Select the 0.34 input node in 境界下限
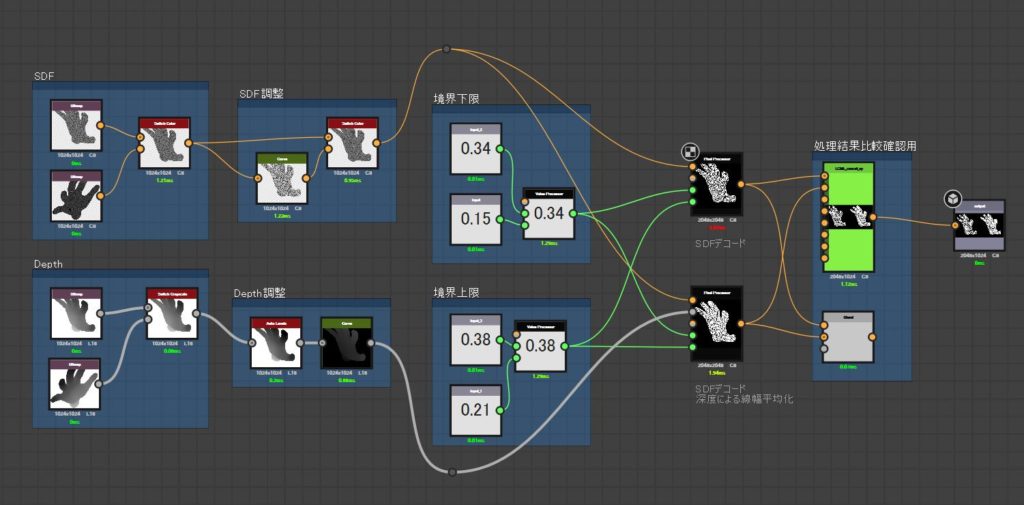Viewport: 1024px width, 505px height. point(476,149)
